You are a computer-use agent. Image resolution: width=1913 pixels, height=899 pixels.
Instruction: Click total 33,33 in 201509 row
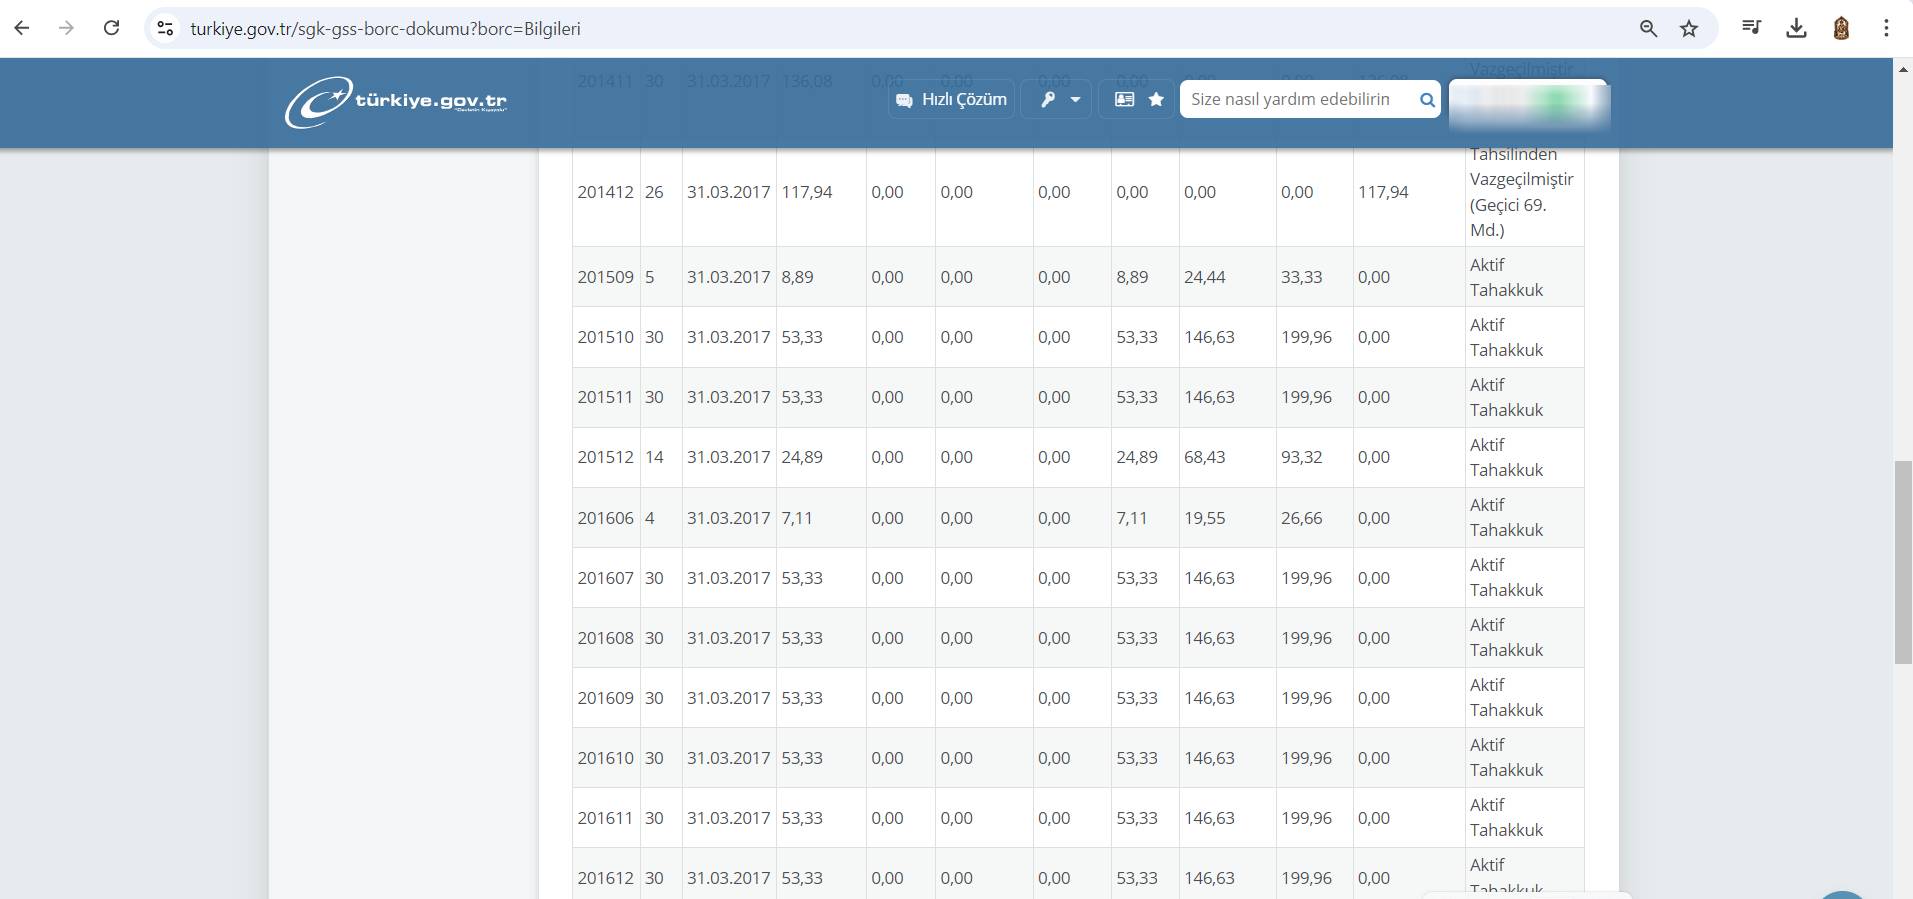coord(1301,277)
